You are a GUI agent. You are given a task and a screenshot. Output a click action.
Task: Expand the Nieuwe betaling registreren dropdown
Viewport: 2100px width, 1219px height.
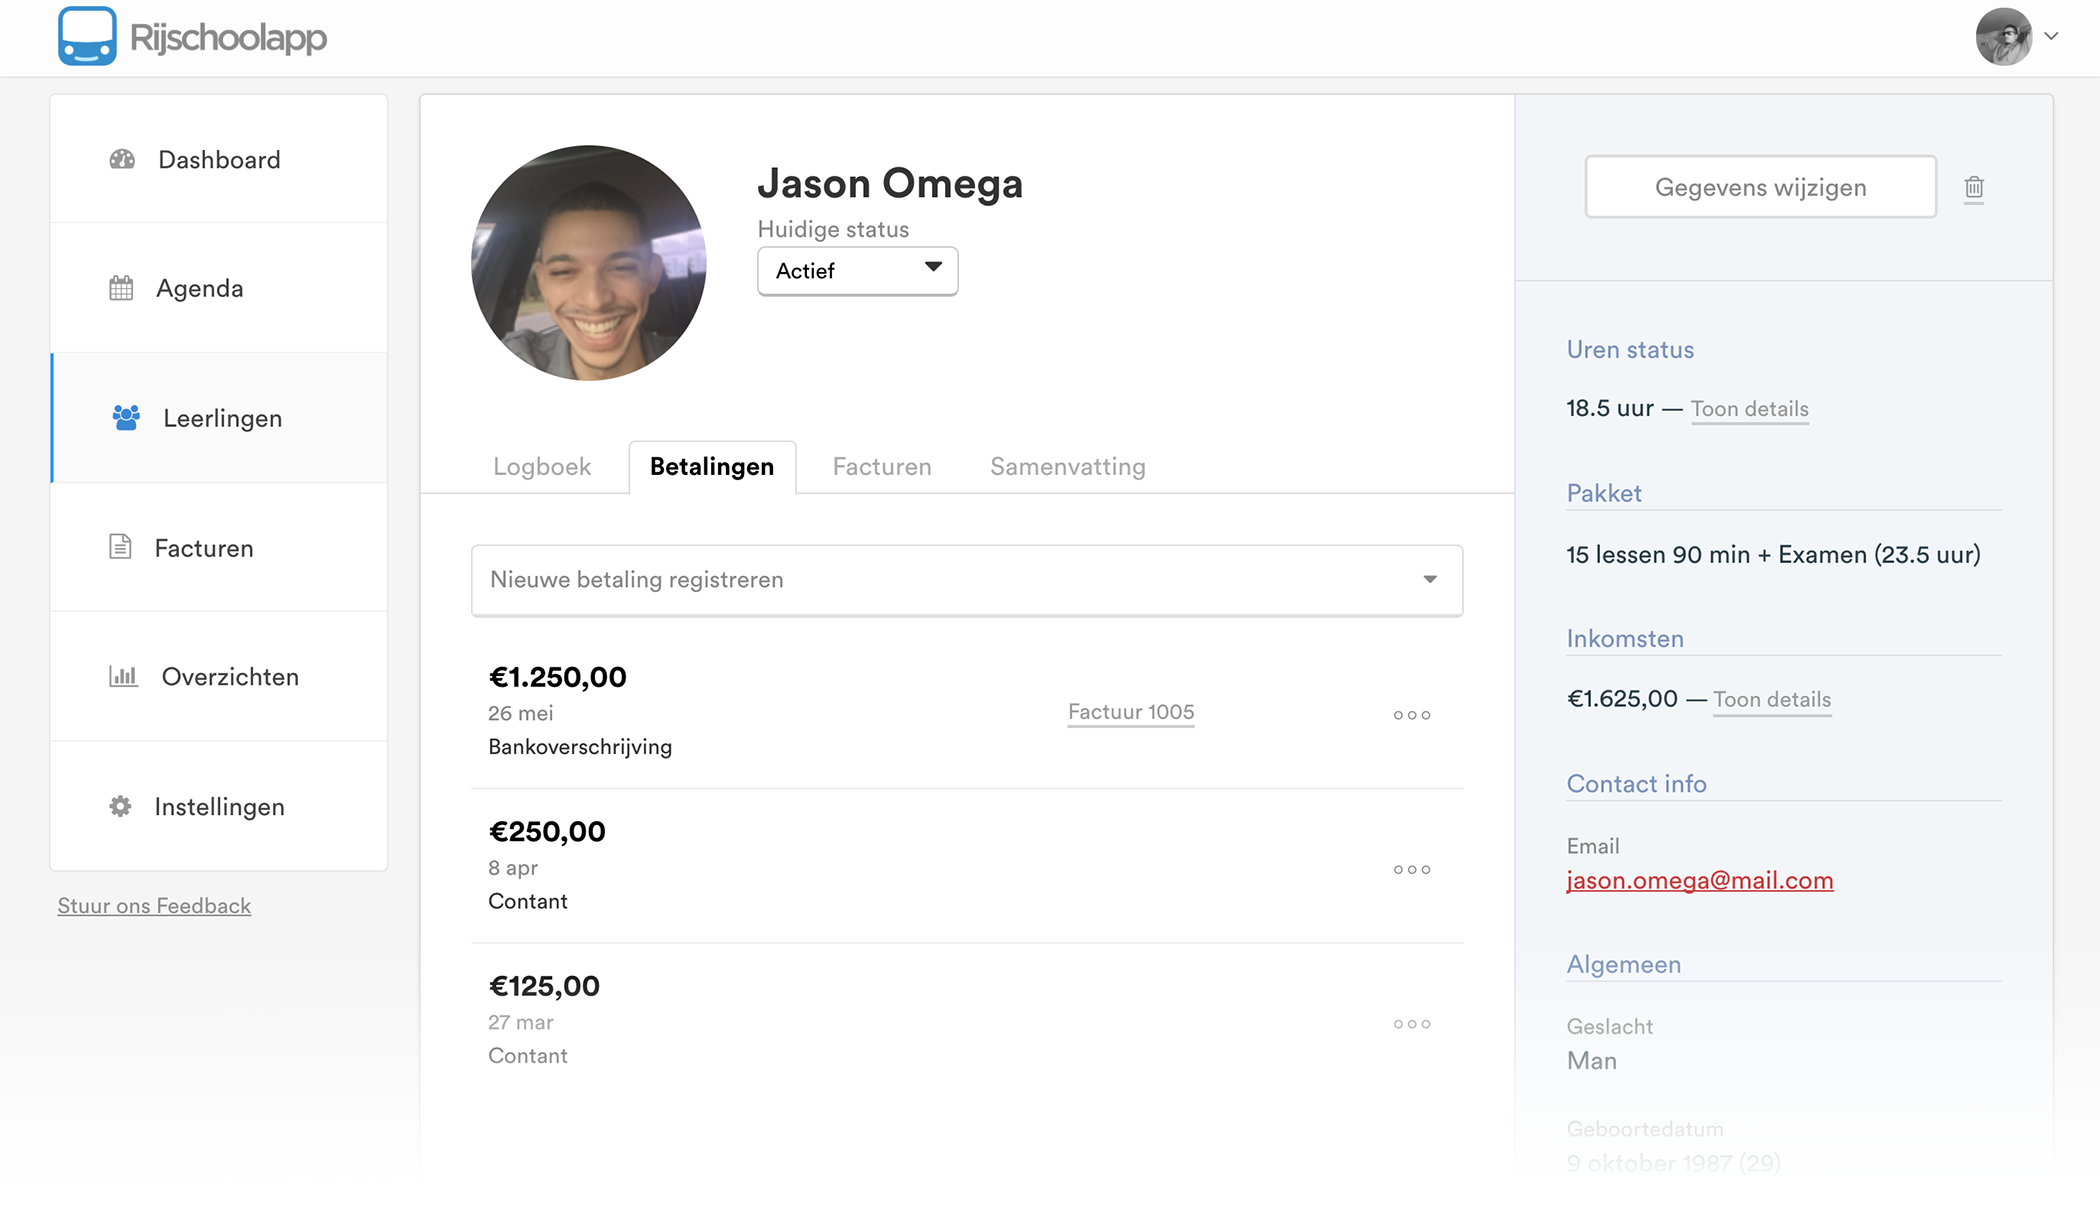[x=1429, y=579]
